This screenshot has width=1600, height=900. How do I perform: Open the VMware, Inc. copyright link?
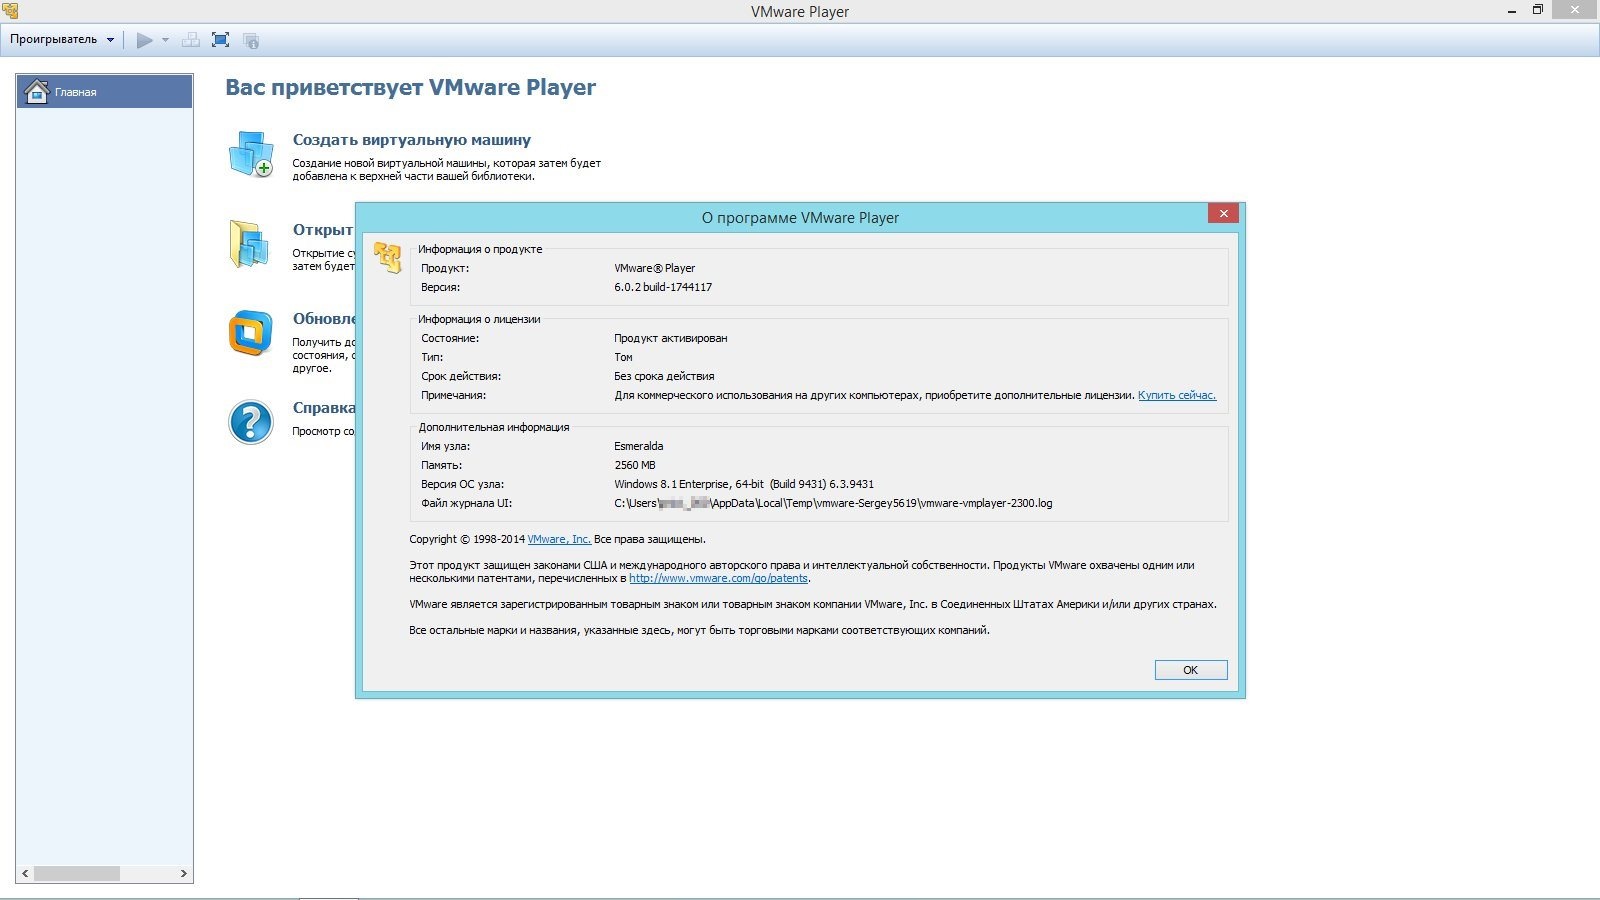(558, 540)
